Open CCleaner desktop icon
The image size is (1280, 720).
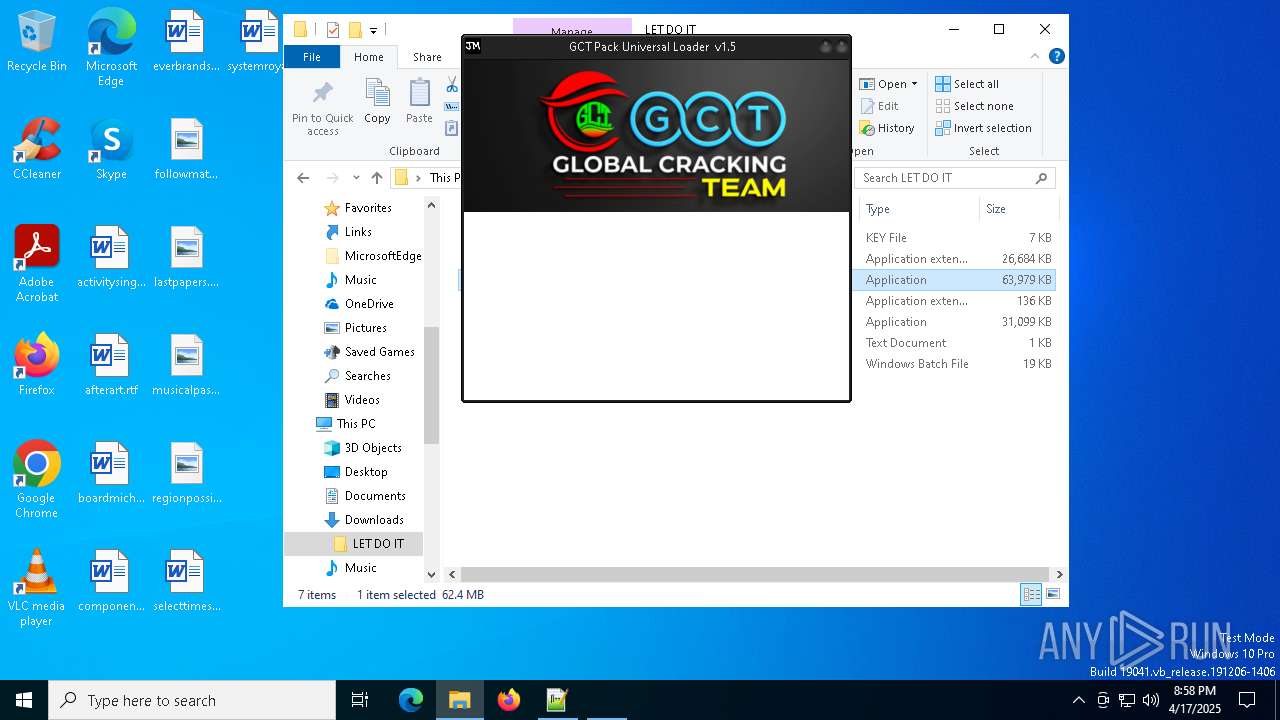[x=36, y=150]
